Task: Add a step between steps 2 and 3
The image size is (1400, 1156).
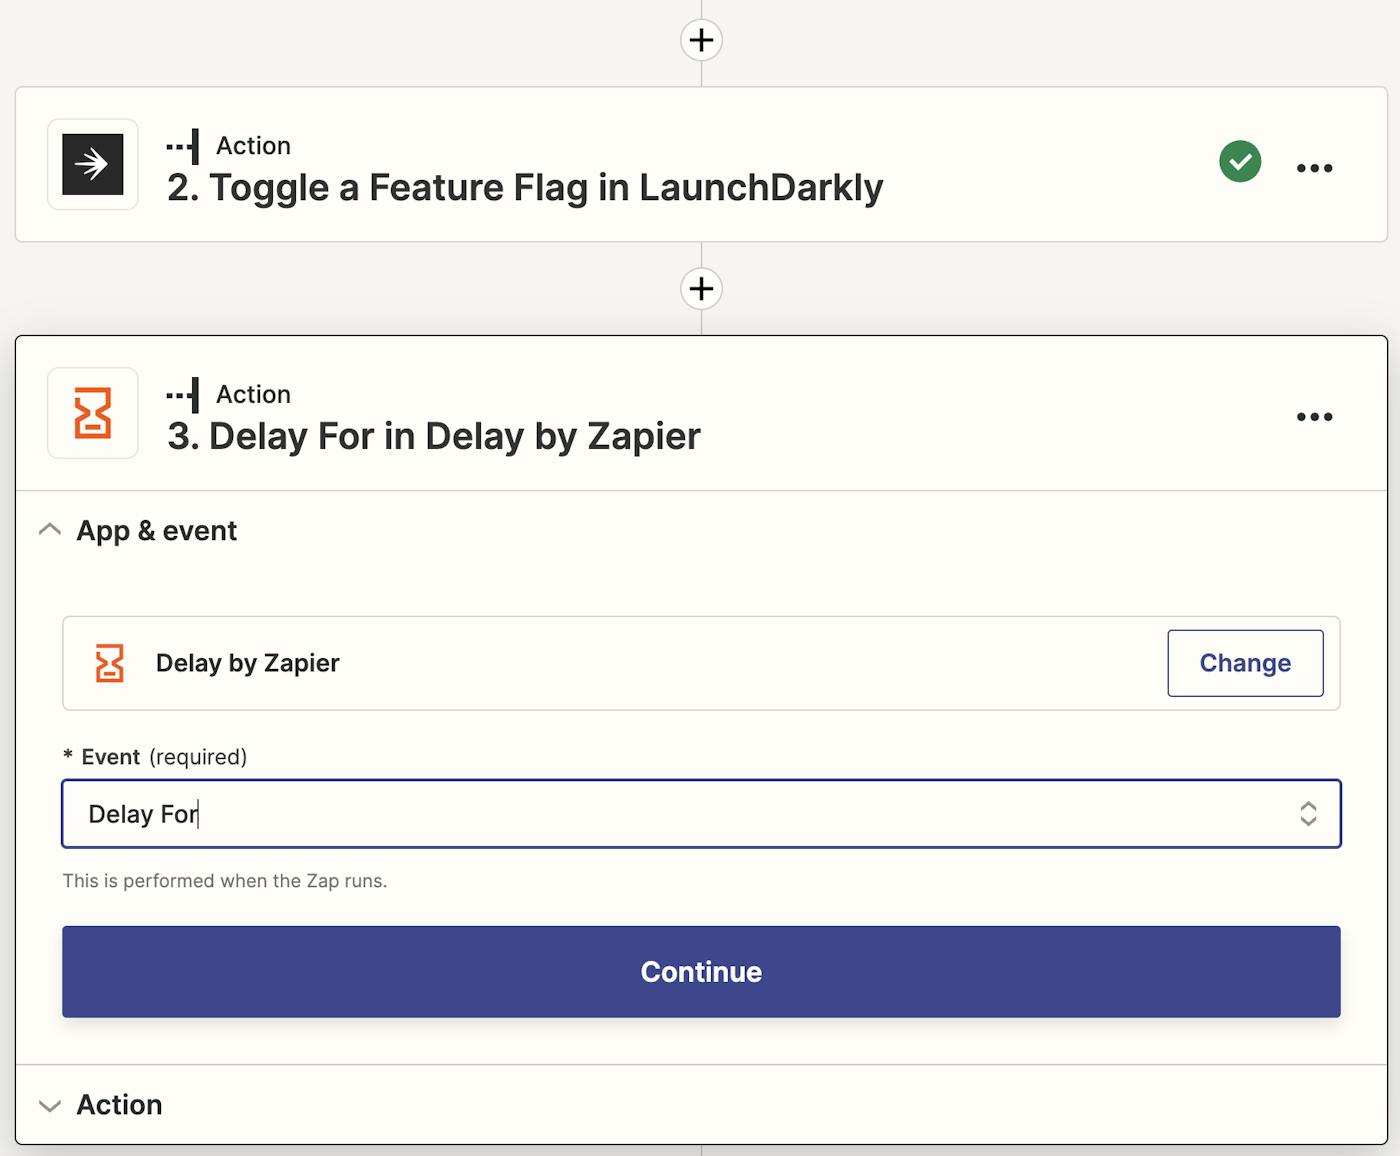Action: click(701, 288)
